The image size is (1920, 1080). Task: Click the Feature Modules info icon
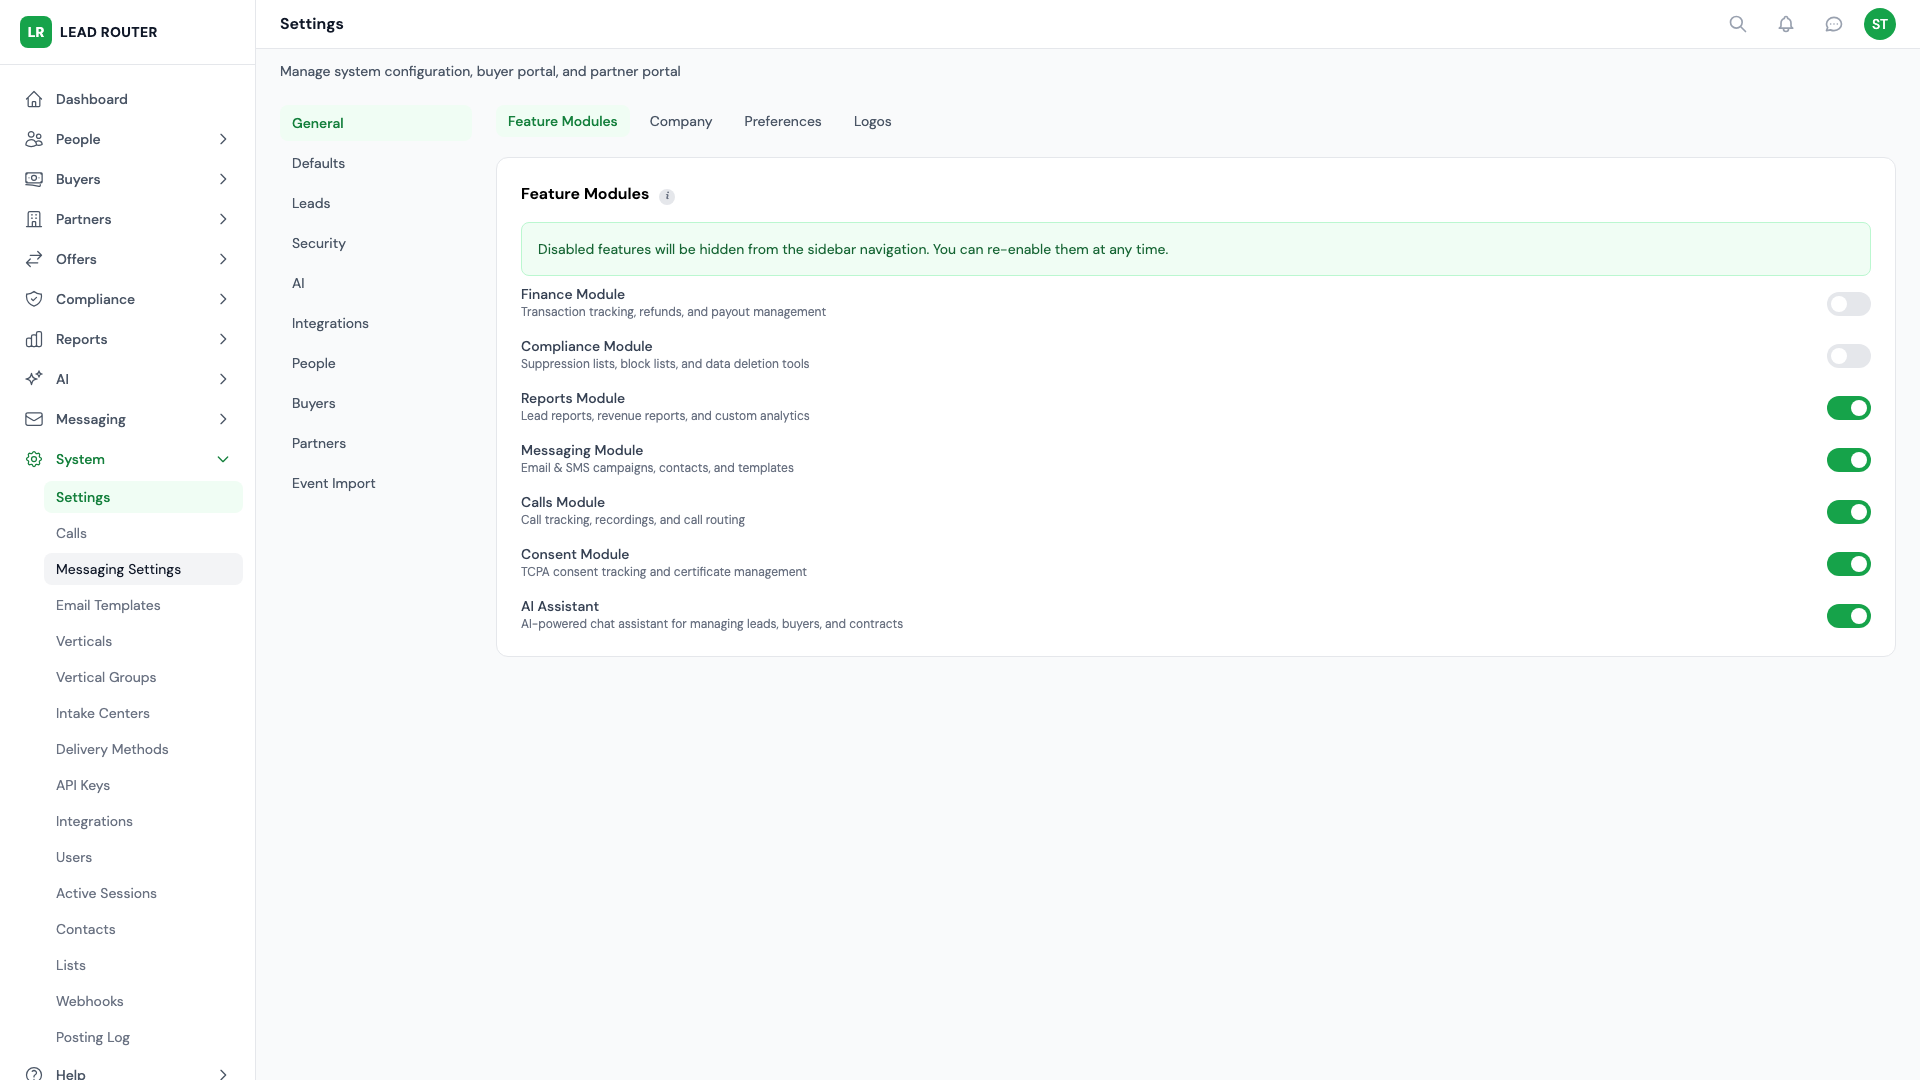(667, 196)
